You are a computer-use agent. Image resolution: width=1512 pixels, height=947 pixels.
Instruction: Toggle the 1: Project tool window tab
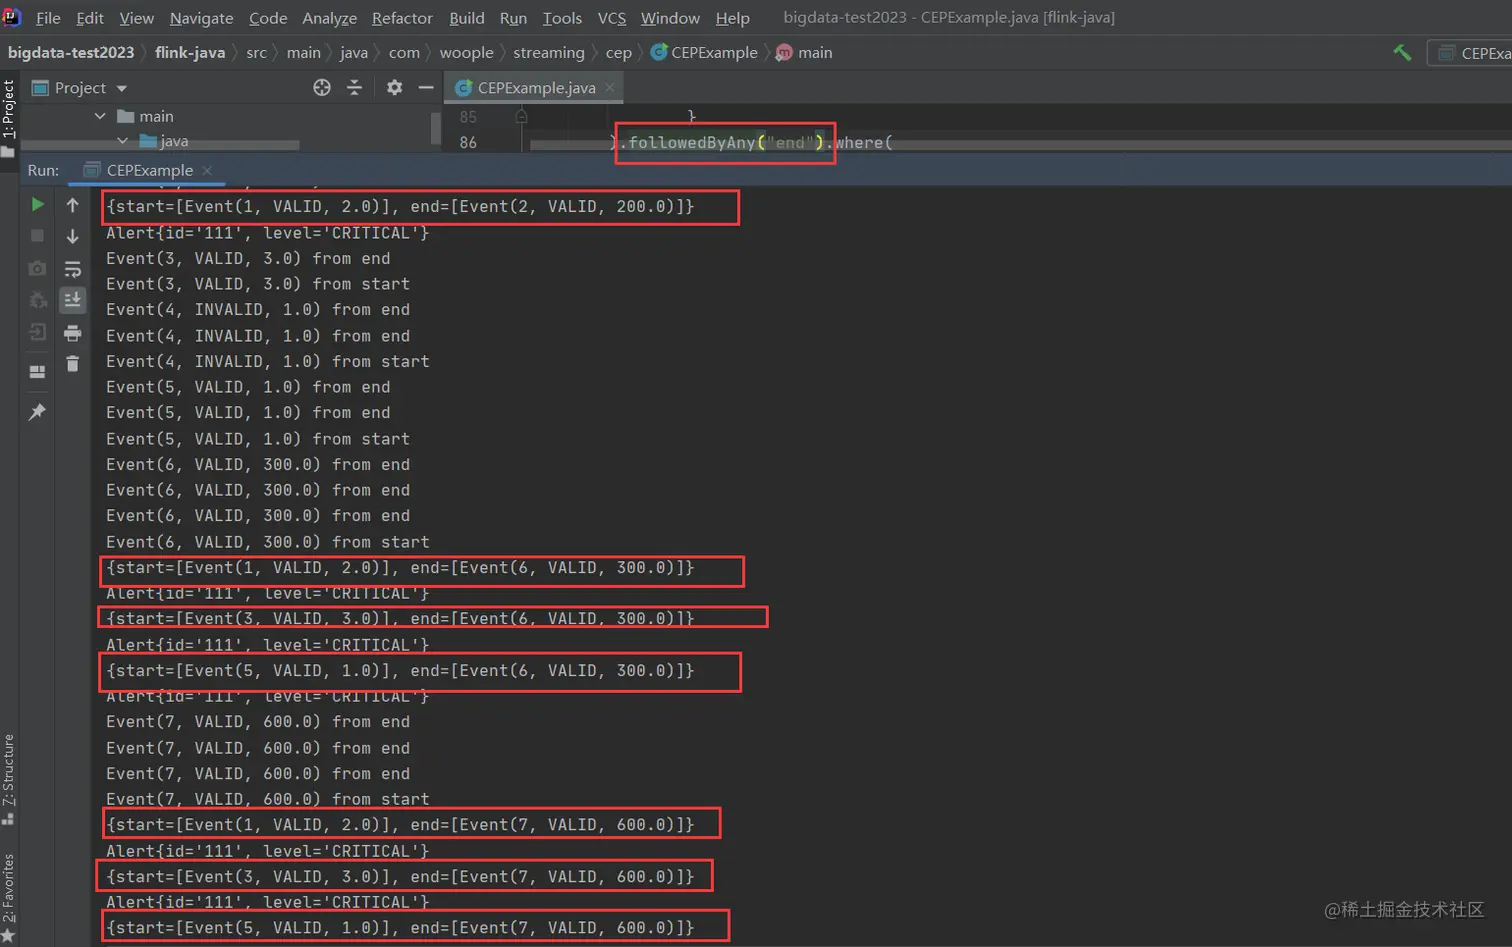9,116
